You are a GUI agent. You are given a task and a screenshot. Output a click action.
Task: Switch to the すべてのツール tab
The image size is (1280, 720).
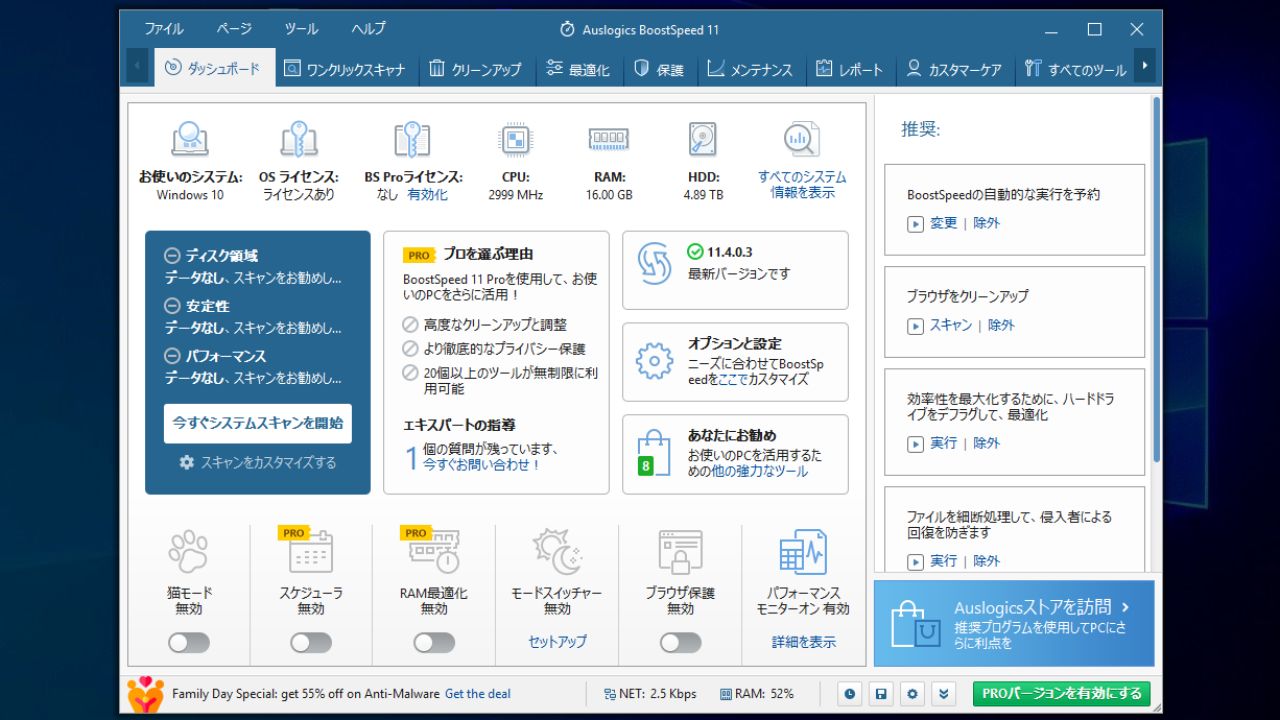click(x=1076, y=69)
